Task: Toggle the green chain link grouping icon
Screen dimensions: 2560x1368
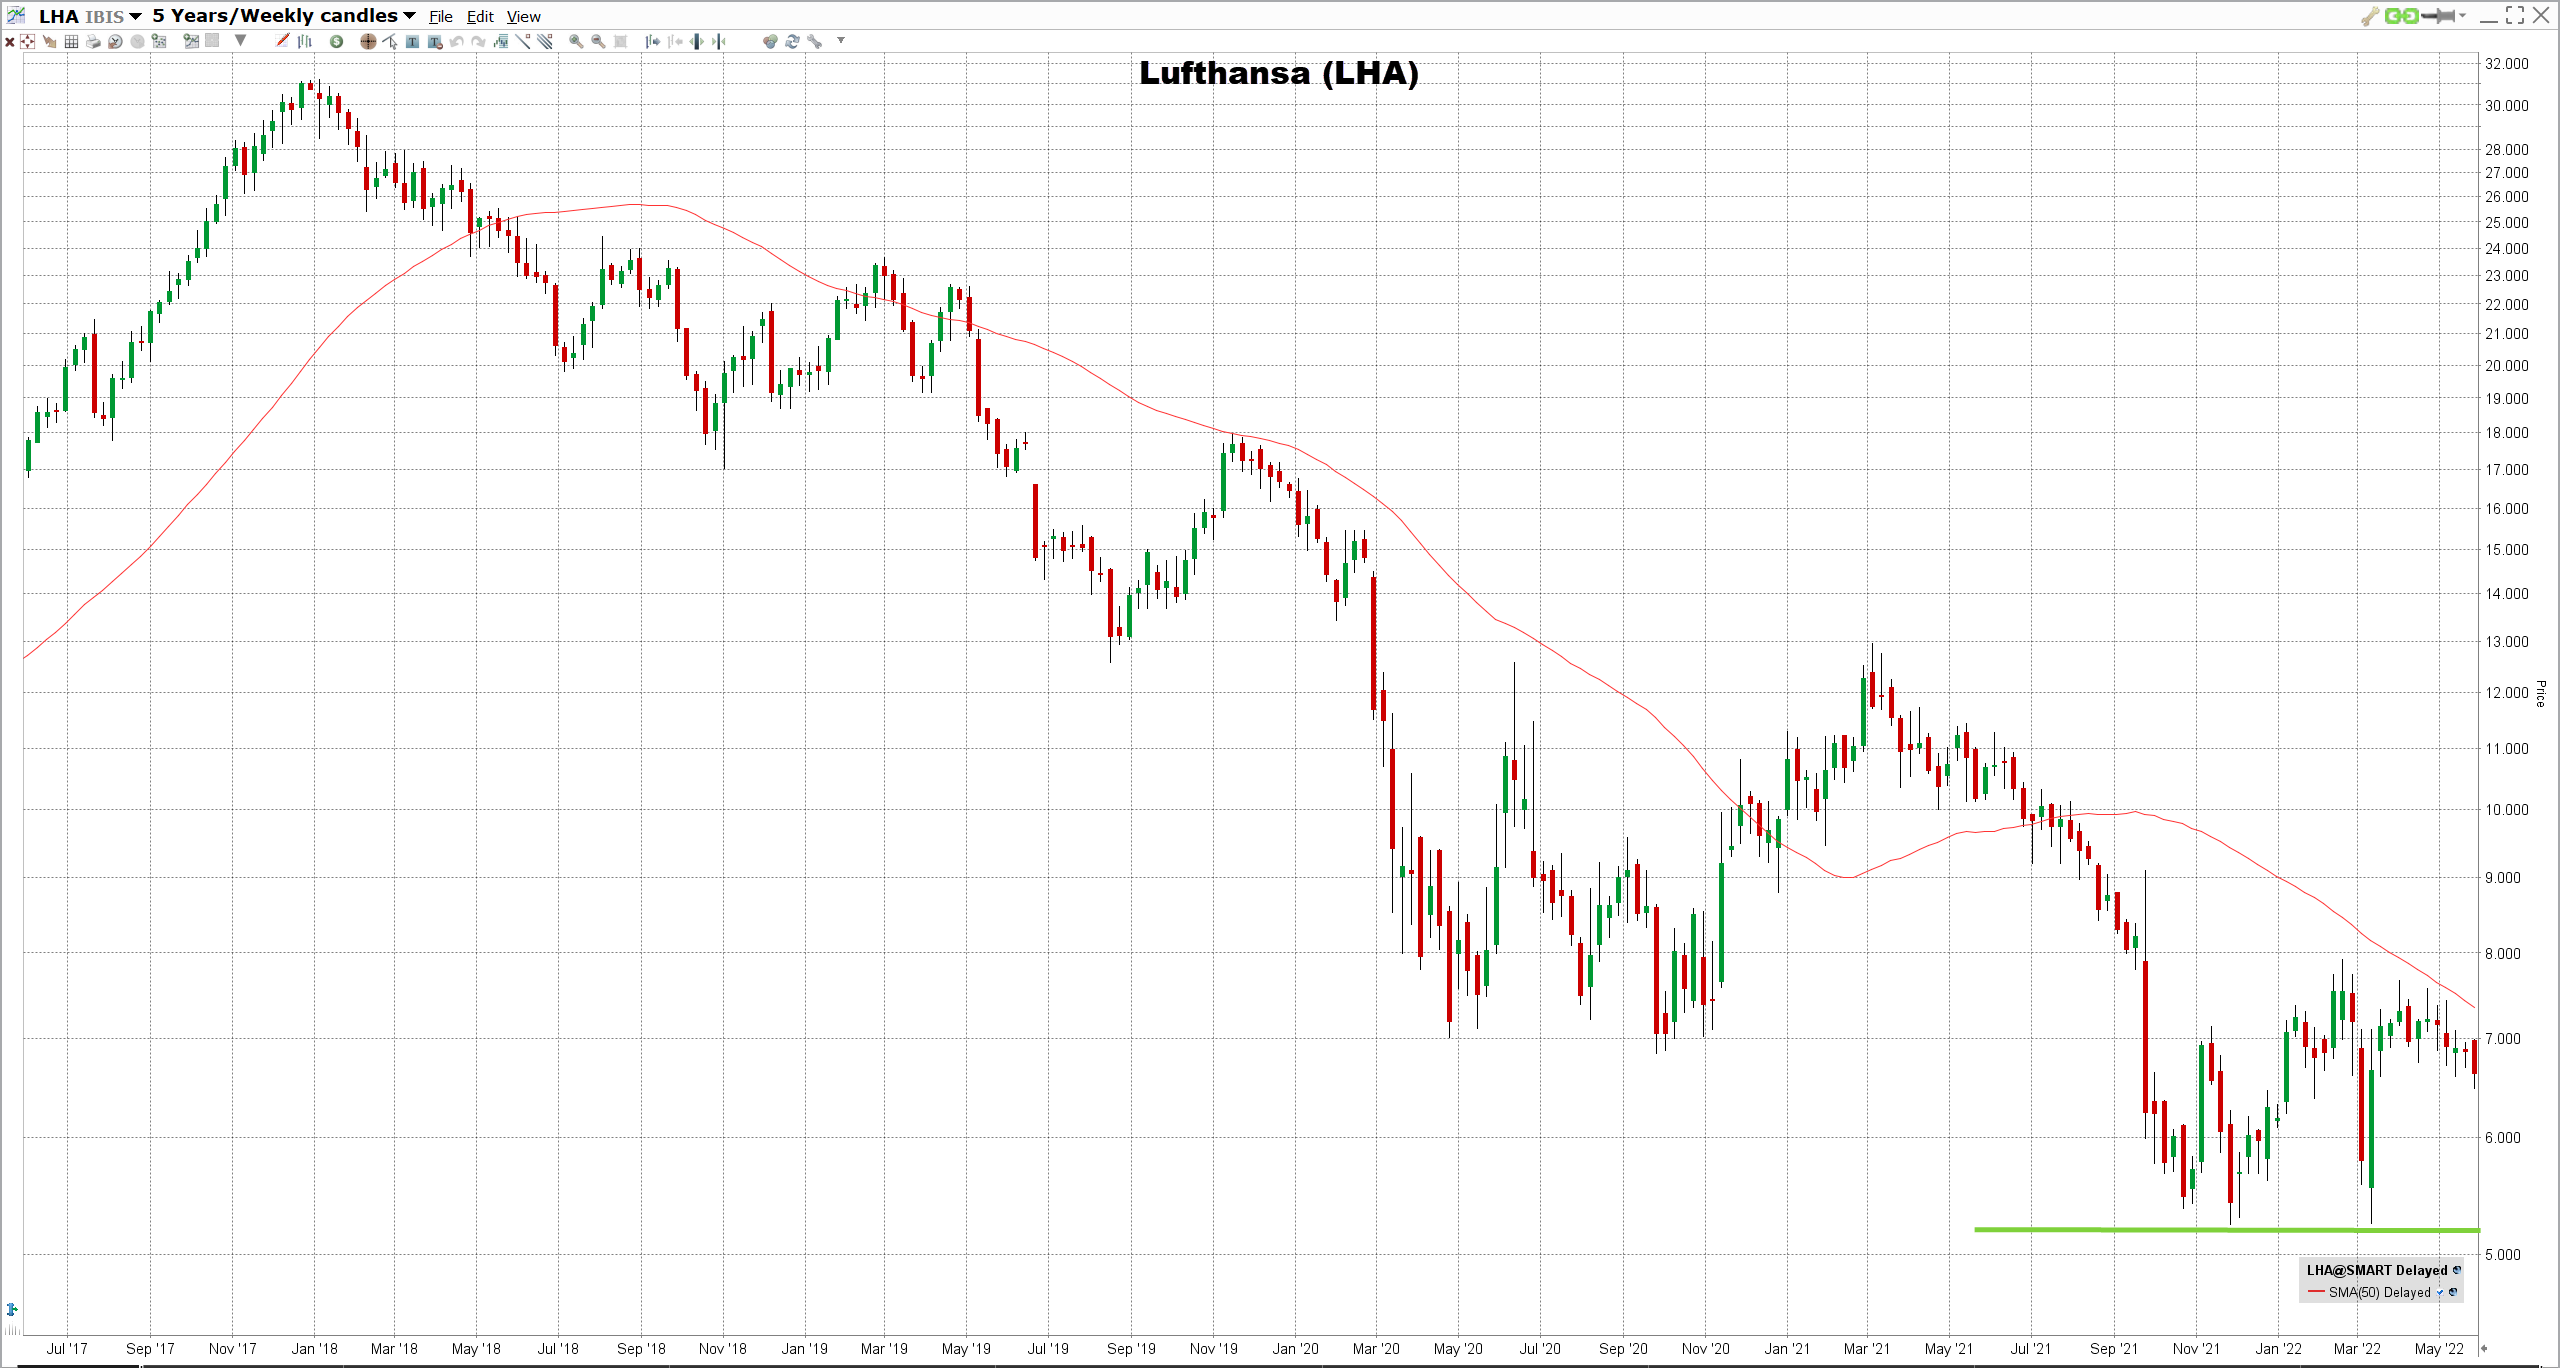Action: coord(2401,16)
